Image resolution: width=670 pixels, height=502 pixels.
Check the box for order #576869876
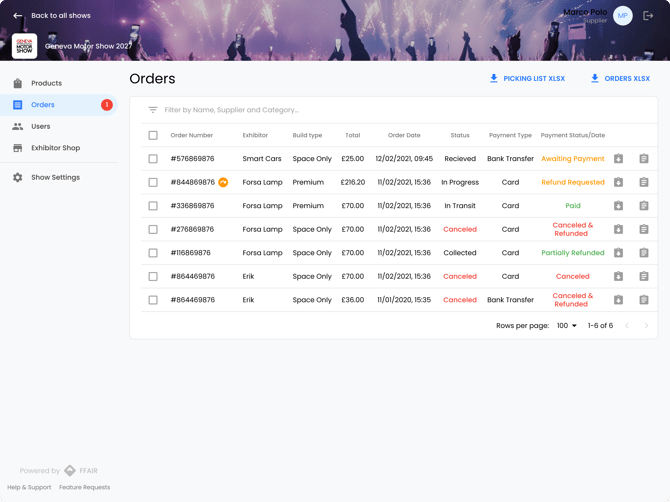pos(153,159)
